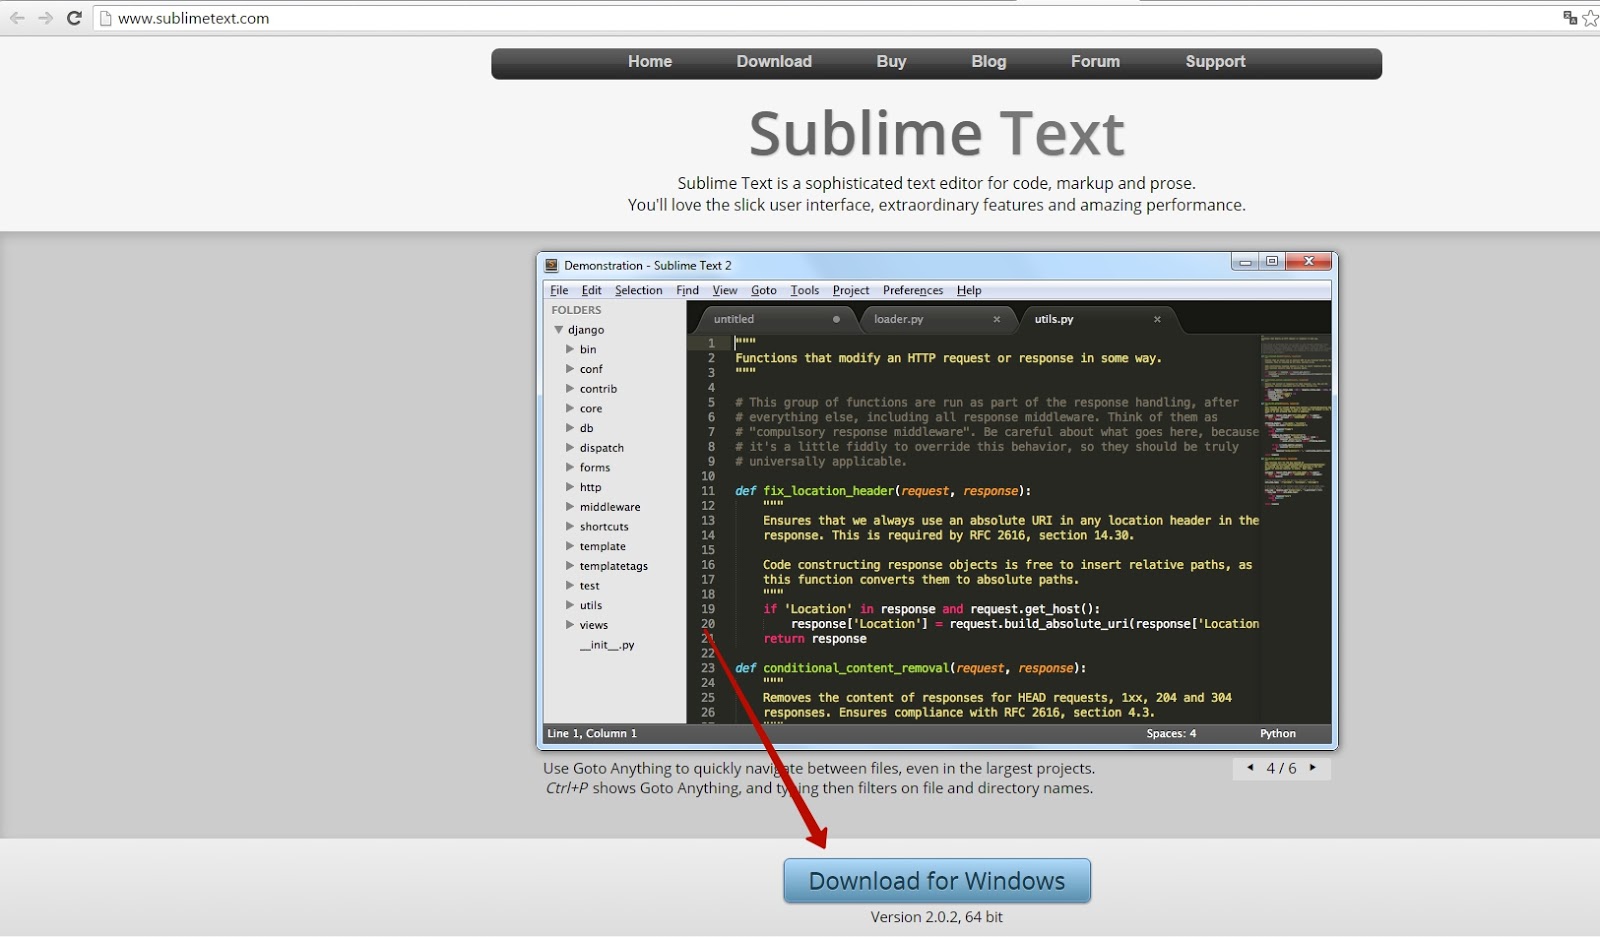
Task: Expand the views folder
Action: [x=570, y=624]
